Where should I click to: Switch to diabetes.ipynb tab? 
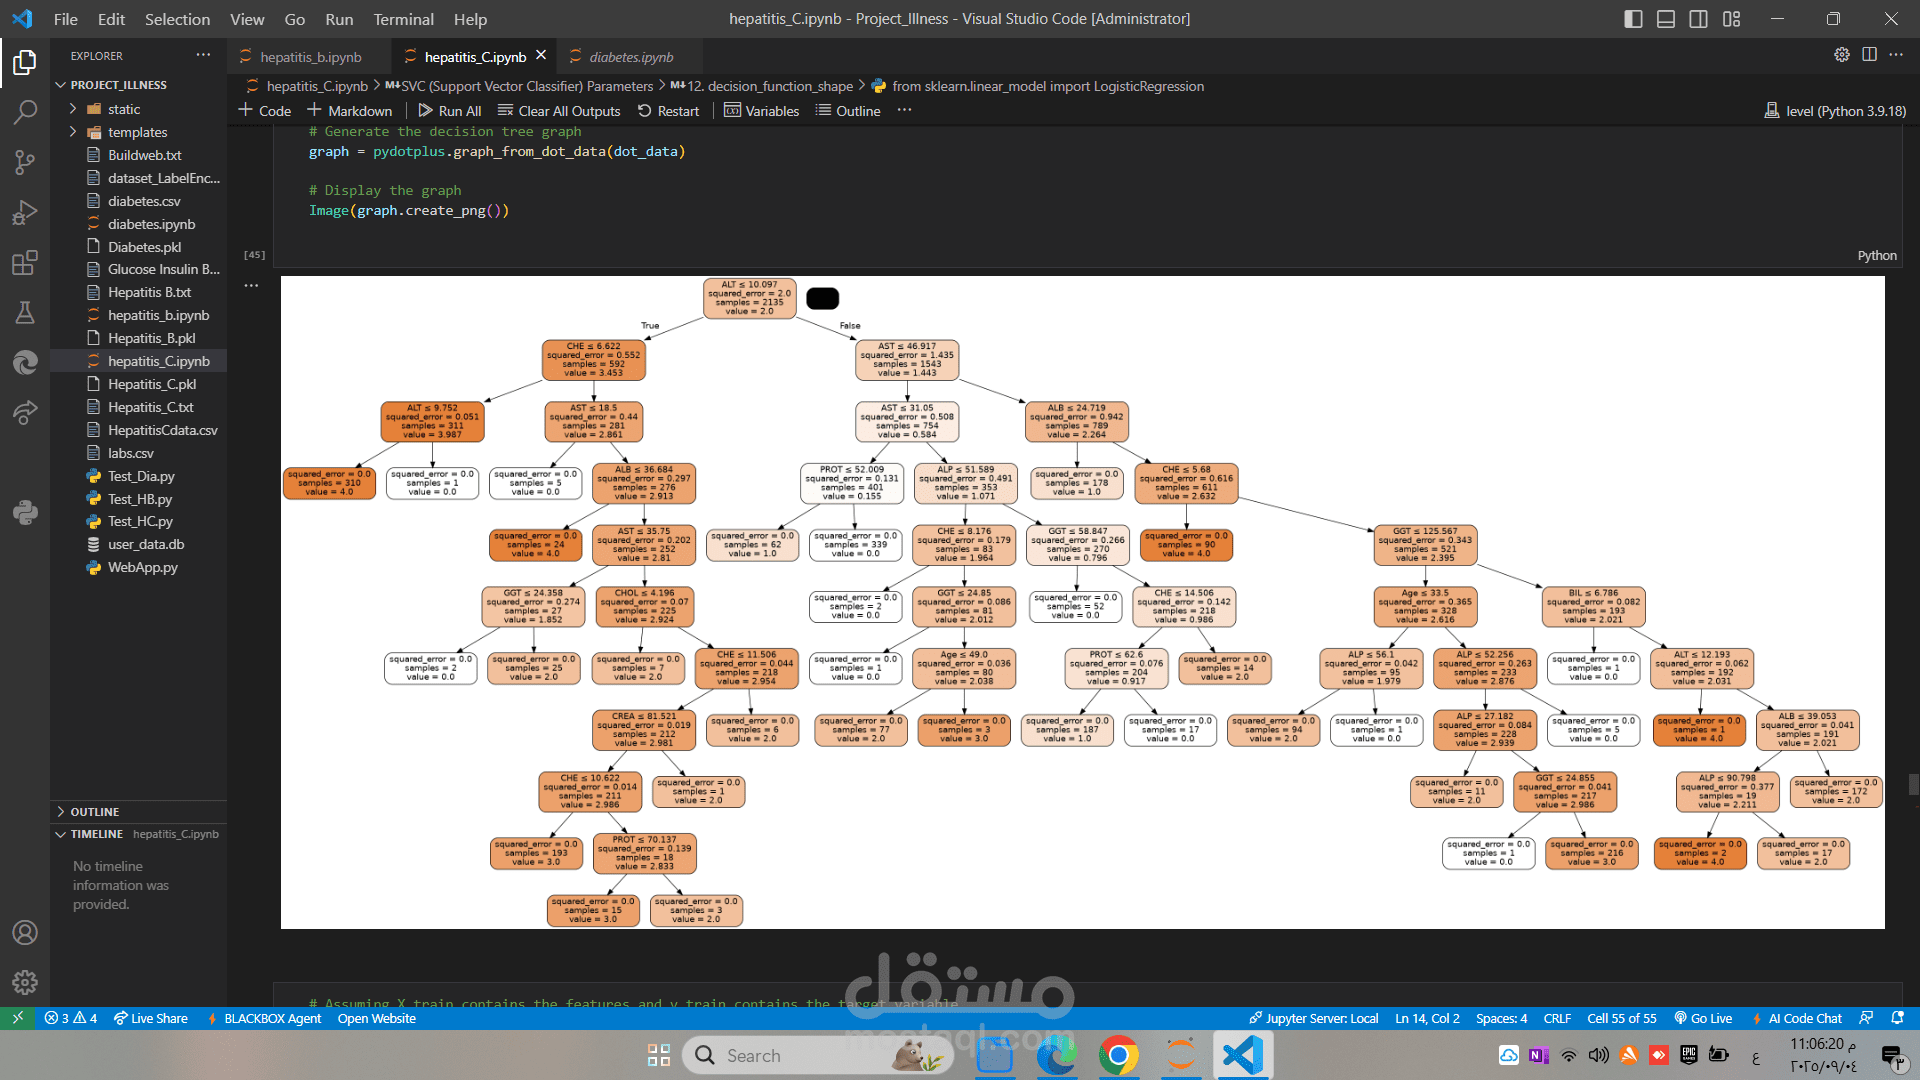630,57
